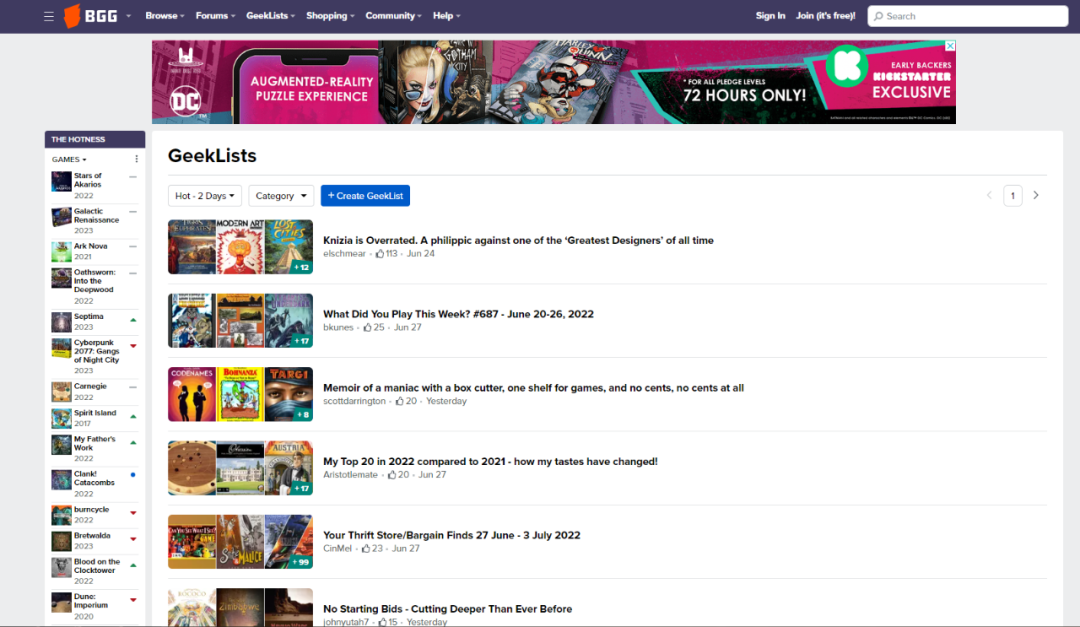Go to next GeekLists page arrow
This screenshot has width=1080, height=627.
(1035, 196)
